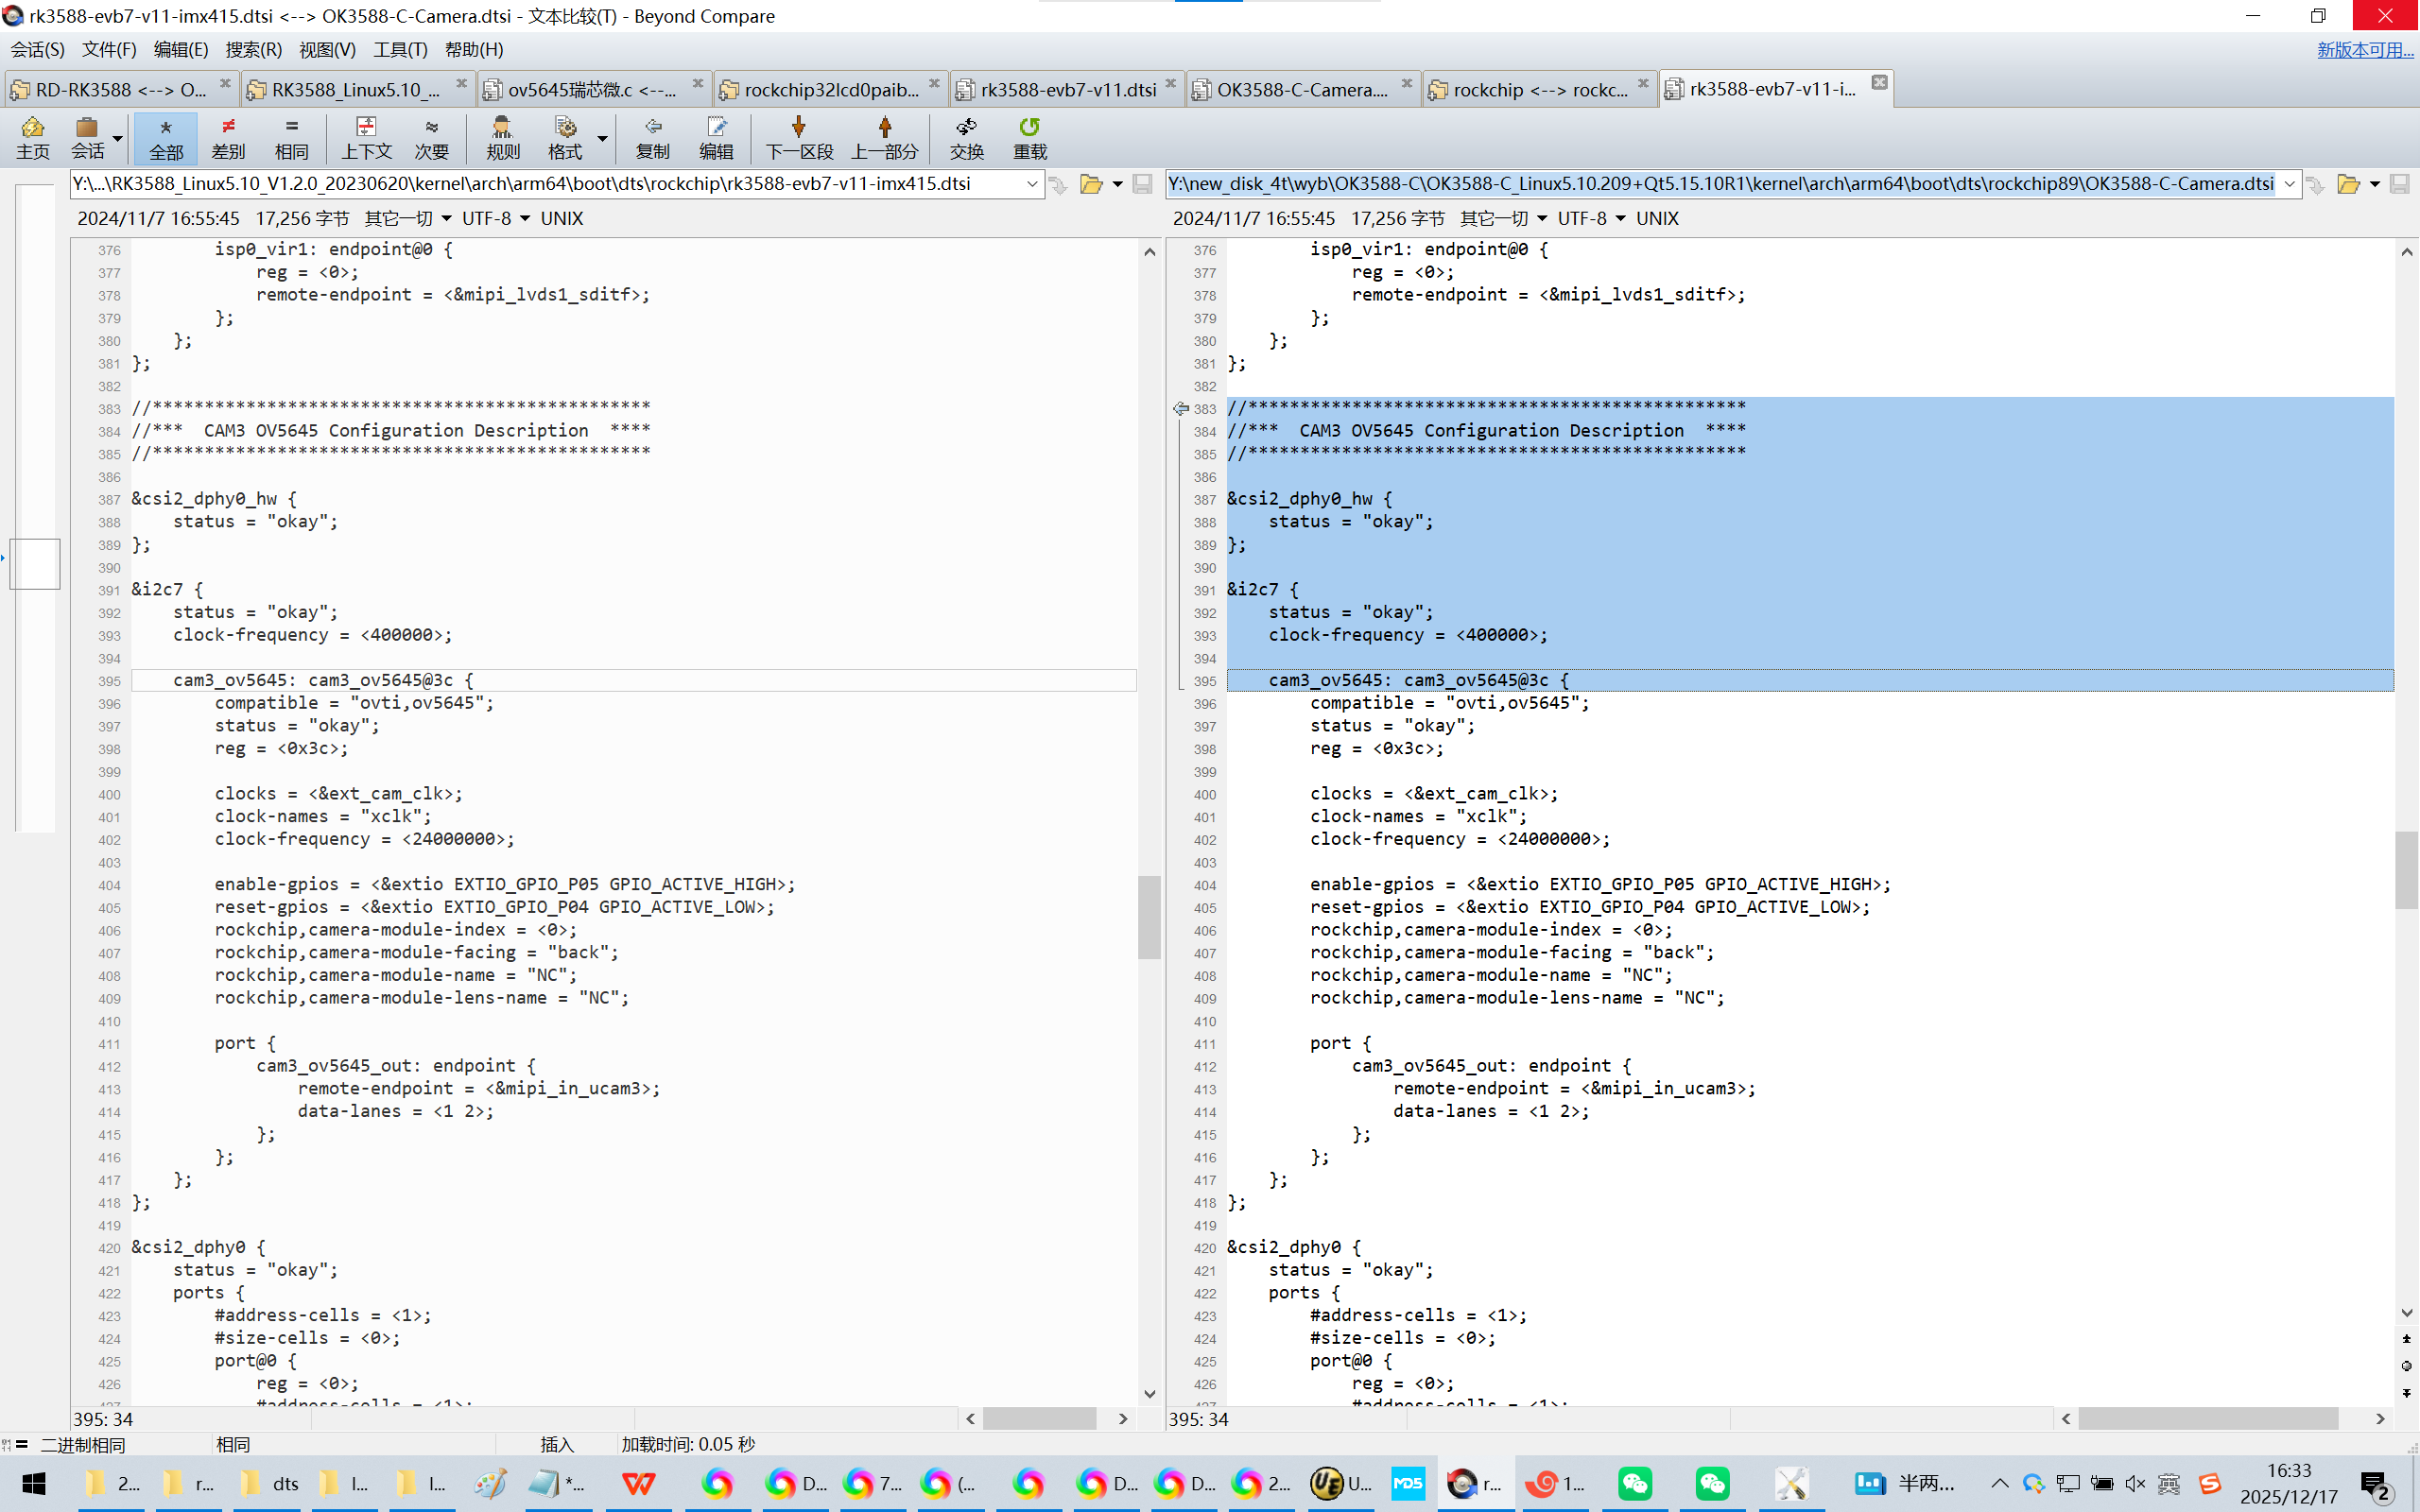Screen dimensions: 2420x1512
Task: Click the Swap sides (交换) icon
Action: click(x=966, y=137)
